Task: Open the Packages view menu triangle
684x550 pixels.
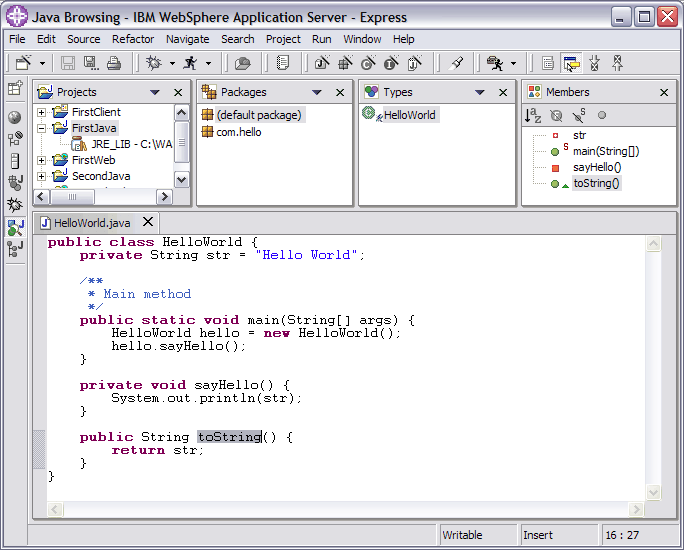Action: pyautogui.click(x=317, y=92)
